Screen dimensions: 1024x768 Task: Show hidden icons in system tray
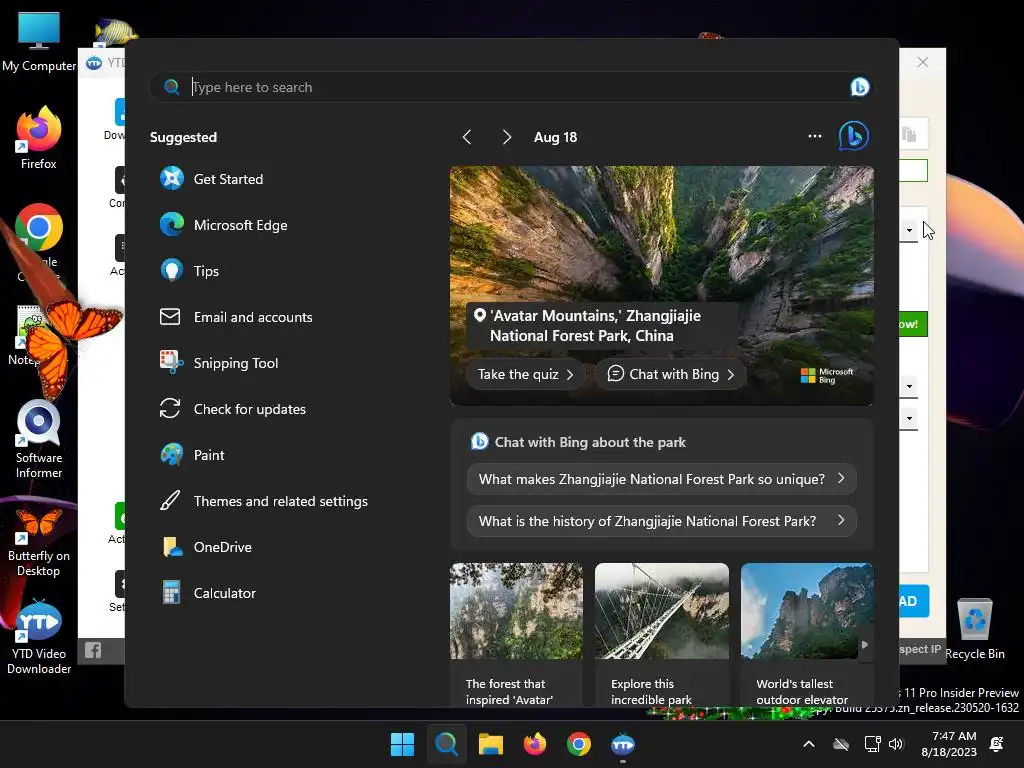coord(808,744)
